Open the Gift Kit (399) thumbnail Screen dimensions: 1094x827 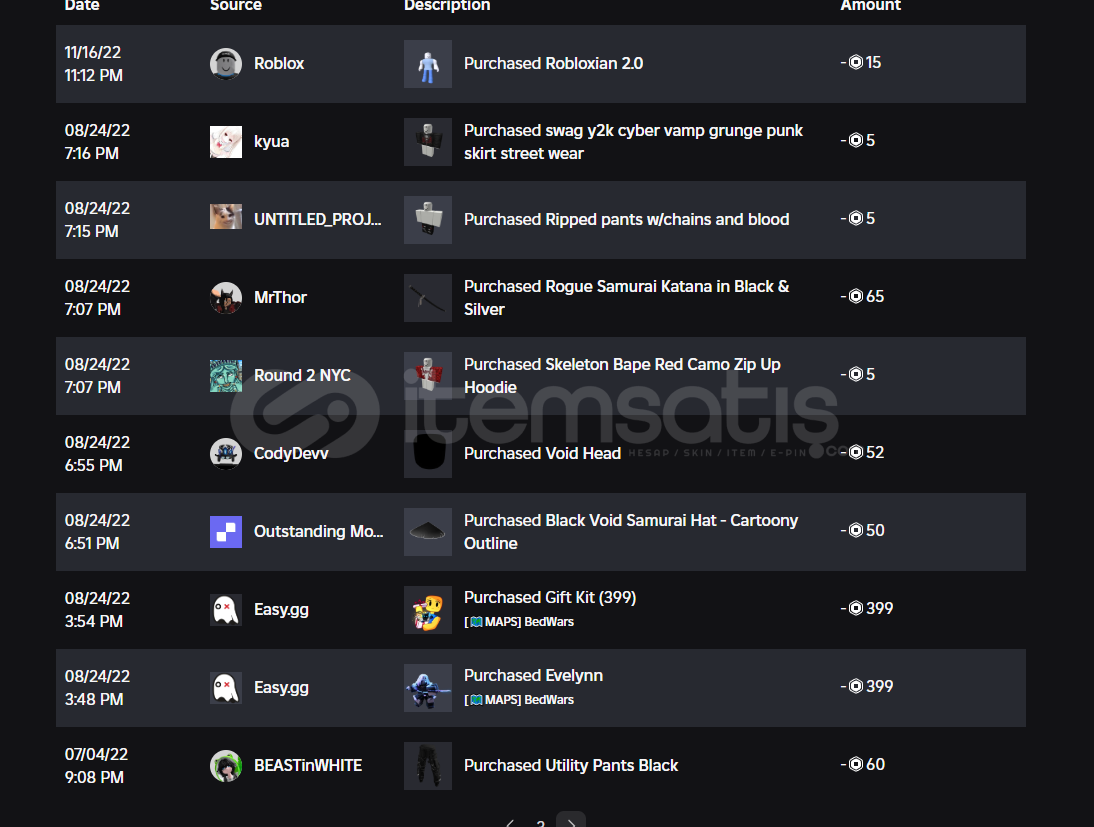[428, 610]
